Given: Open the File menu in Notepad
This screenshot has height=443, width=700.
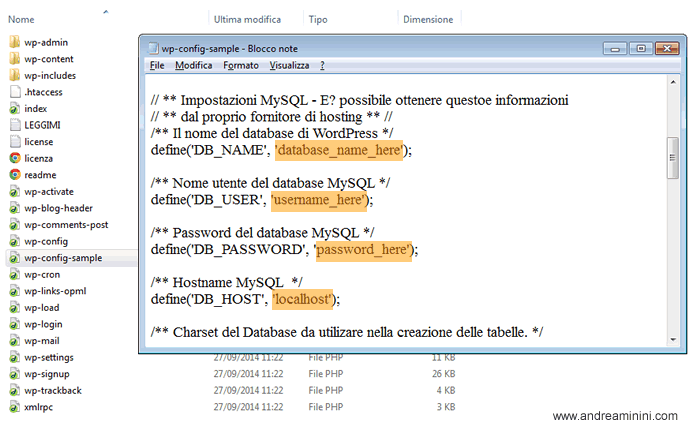Looking at the screenshot, I should pos(157,65).
